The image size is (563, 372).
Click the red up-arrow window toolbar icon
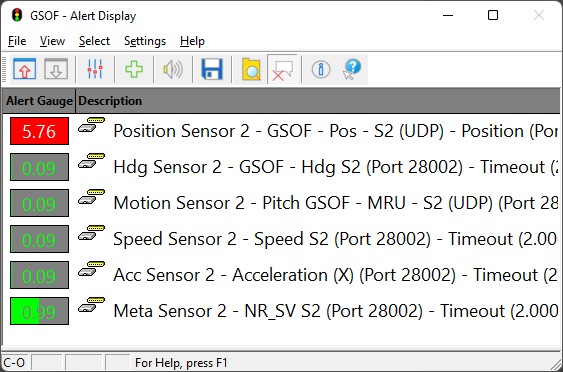point(24,69)
